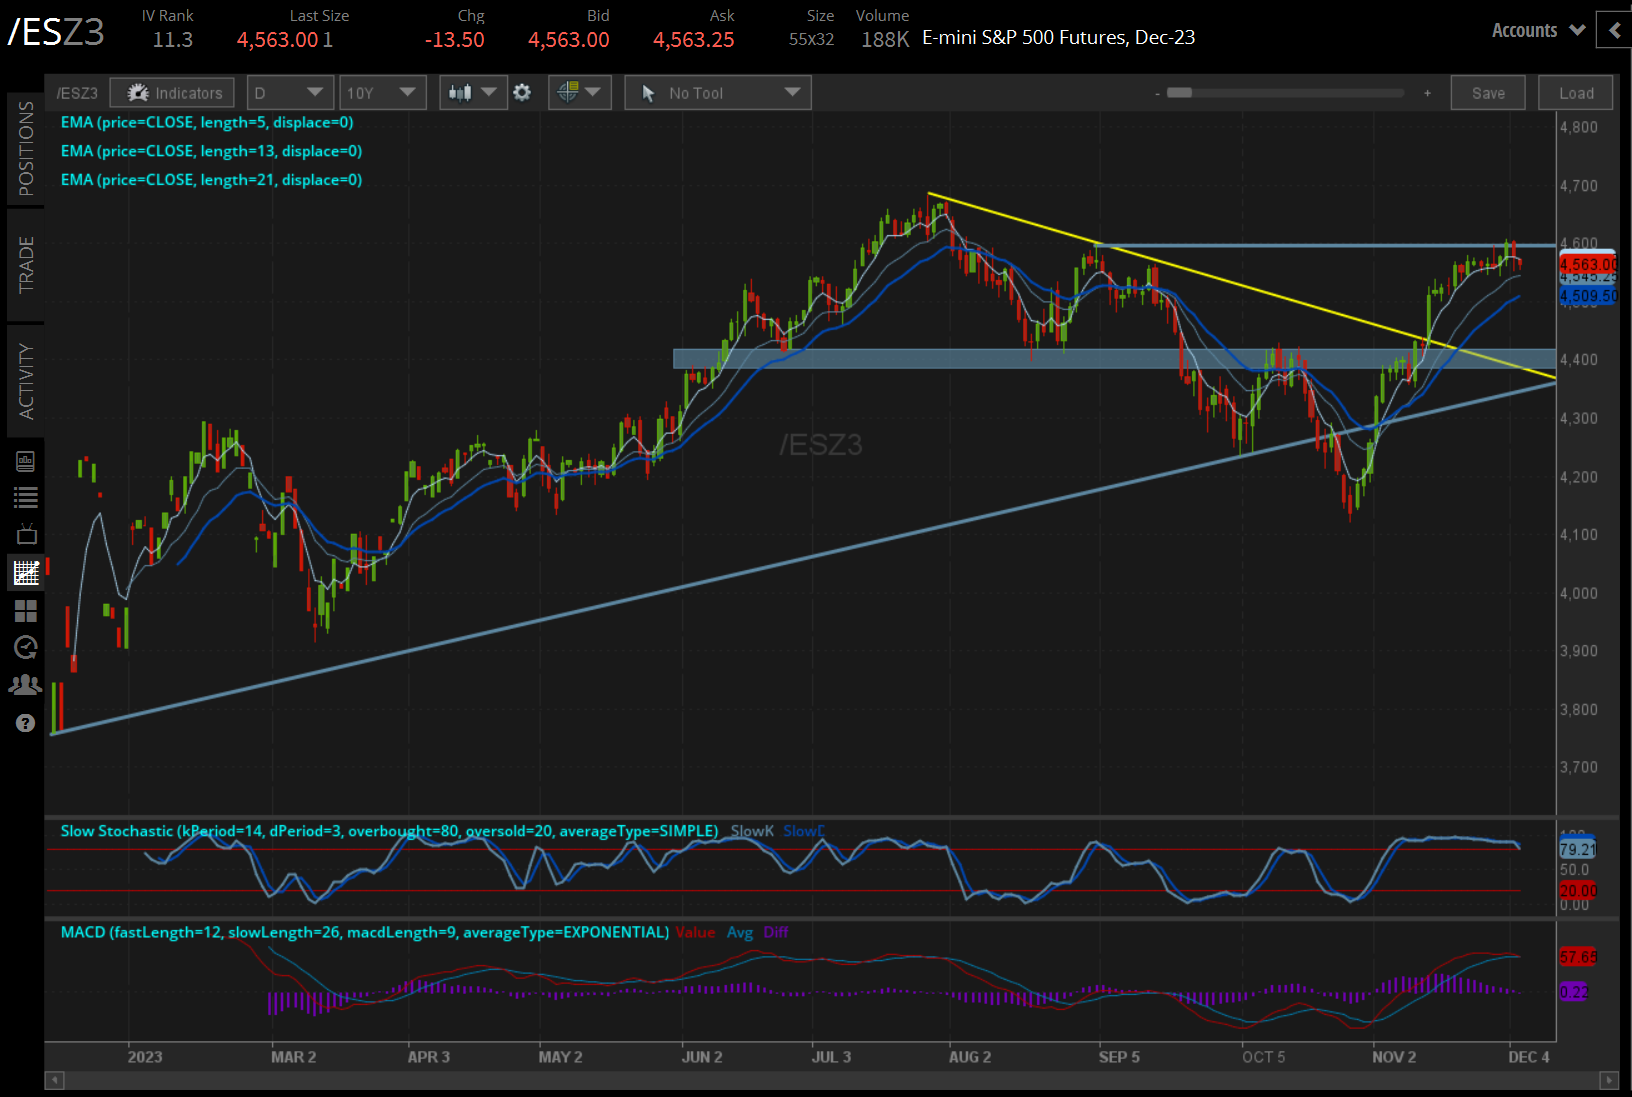Toggle the Diff display in the MACD legend
This screenshot has width=1632, height=1097.
coord(777,932)
